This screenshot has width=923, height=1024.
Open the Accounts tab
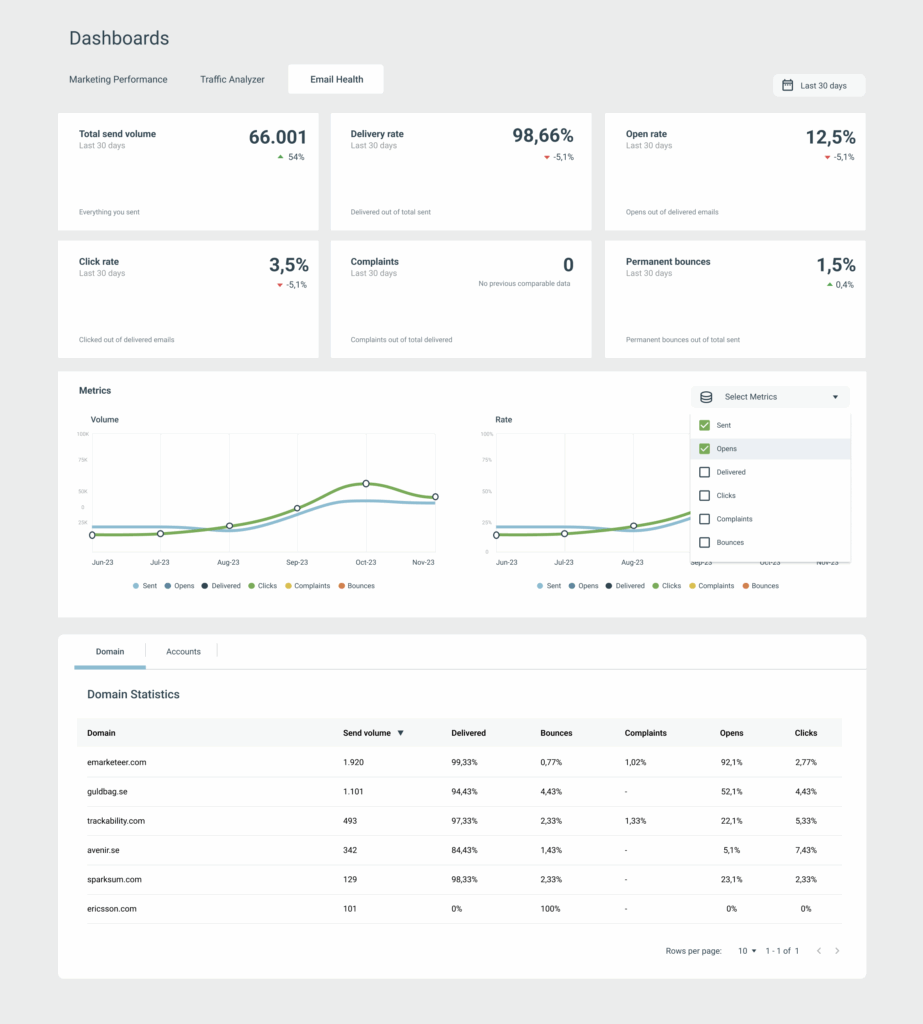point(183,652)
